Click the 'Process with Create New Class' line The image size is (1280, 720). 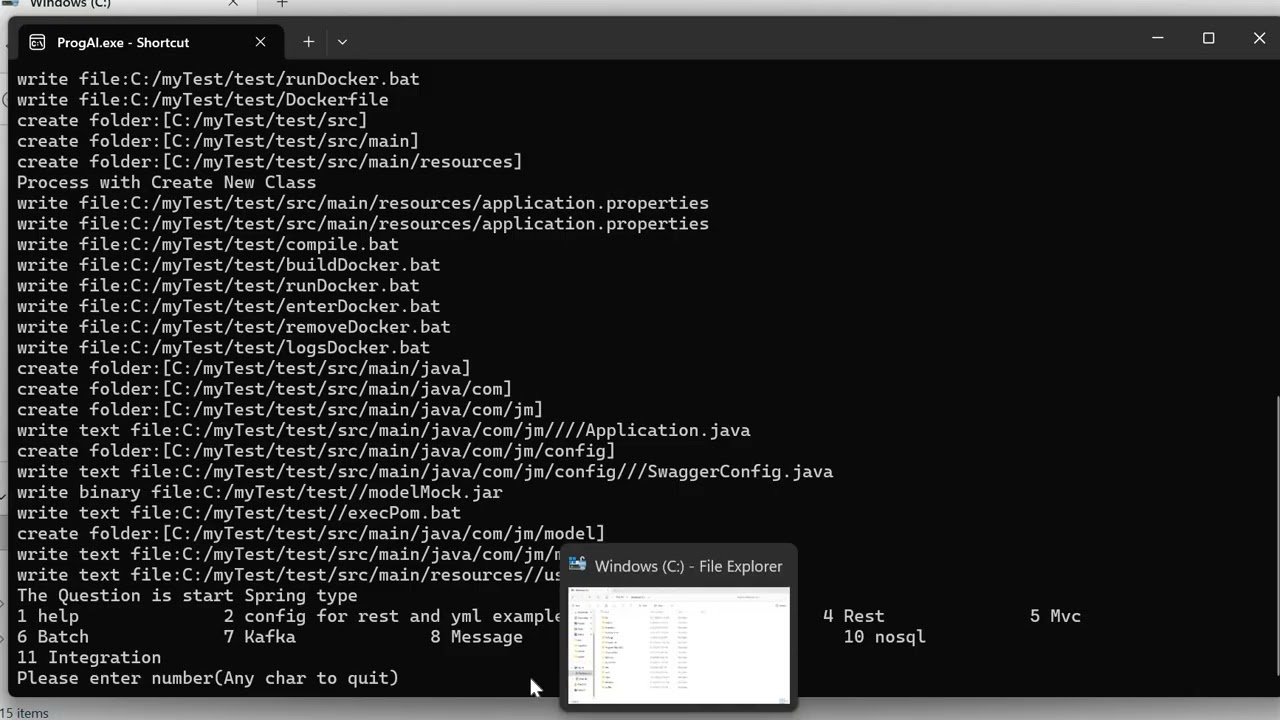[166, 182]
